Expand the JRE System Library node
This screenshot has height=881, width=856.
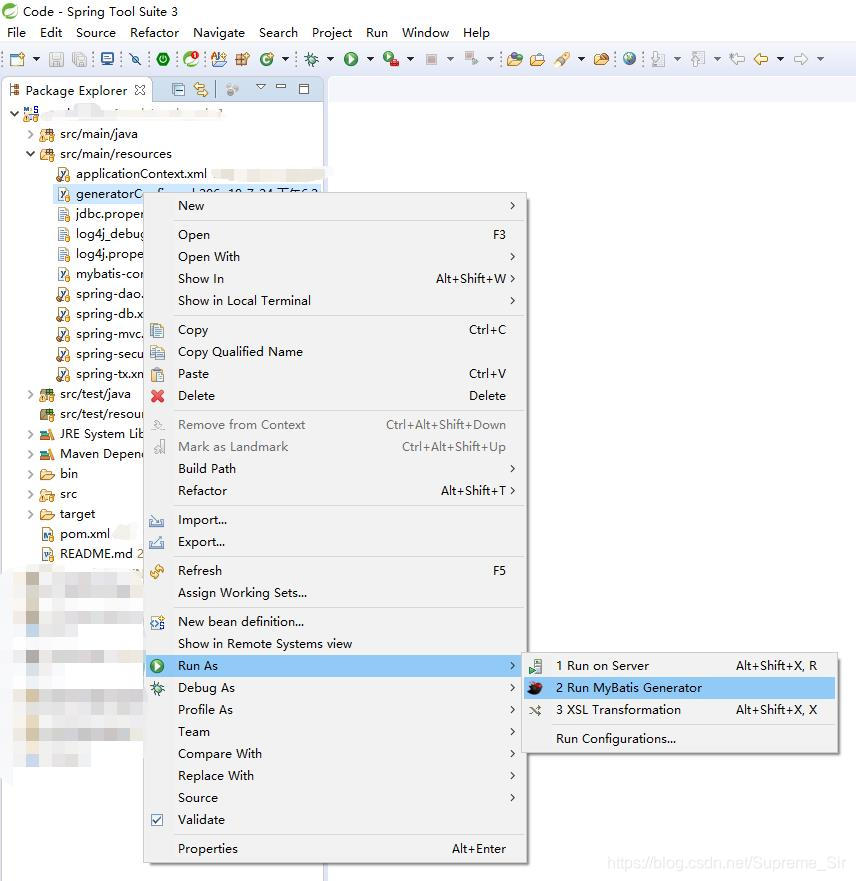[x=30, y=434]
